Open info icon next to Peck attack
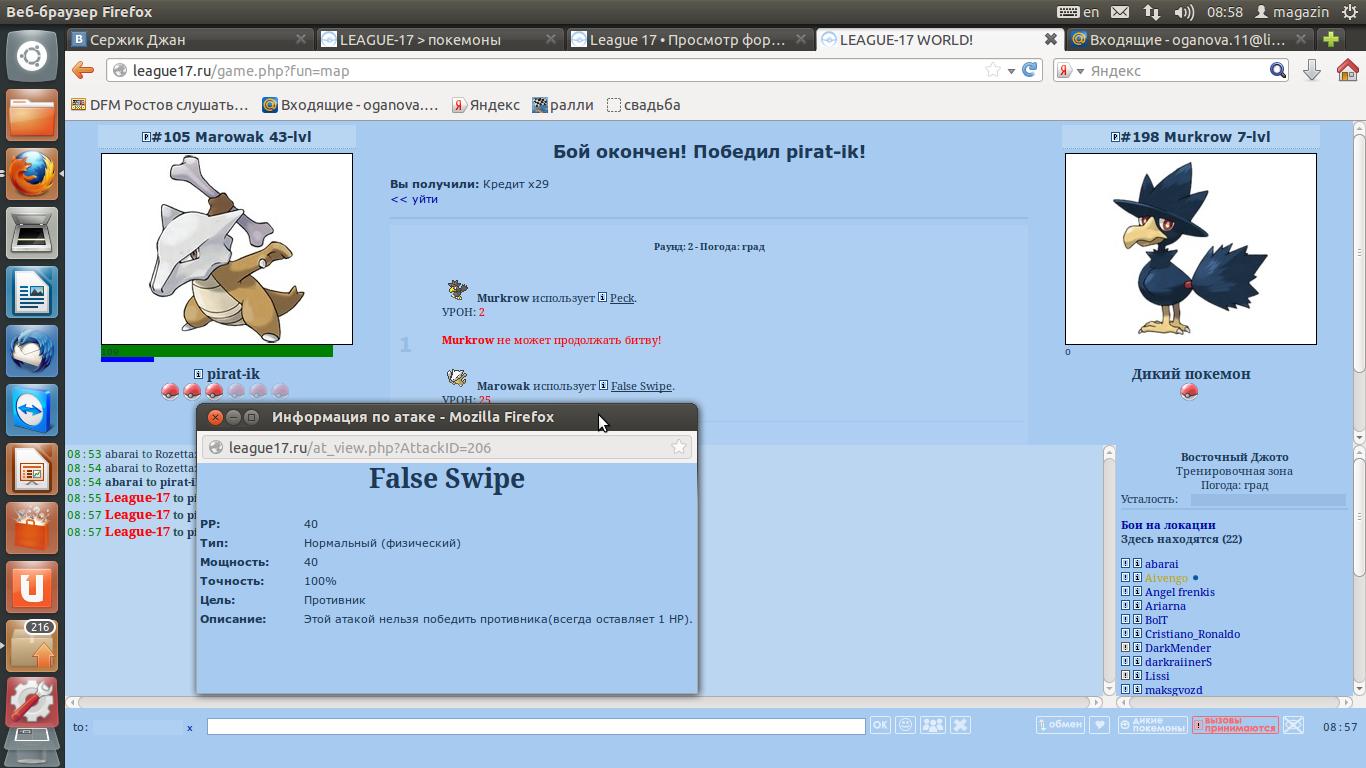 pos(603,297)
